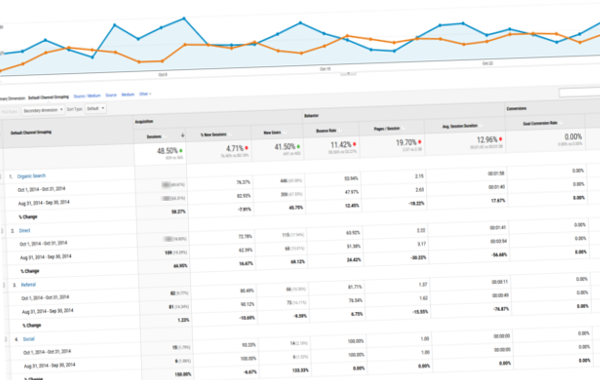Screen dimensions: 600x380
Task: Click the 4.71% new sessions summary value
Action: pos(235,148)
